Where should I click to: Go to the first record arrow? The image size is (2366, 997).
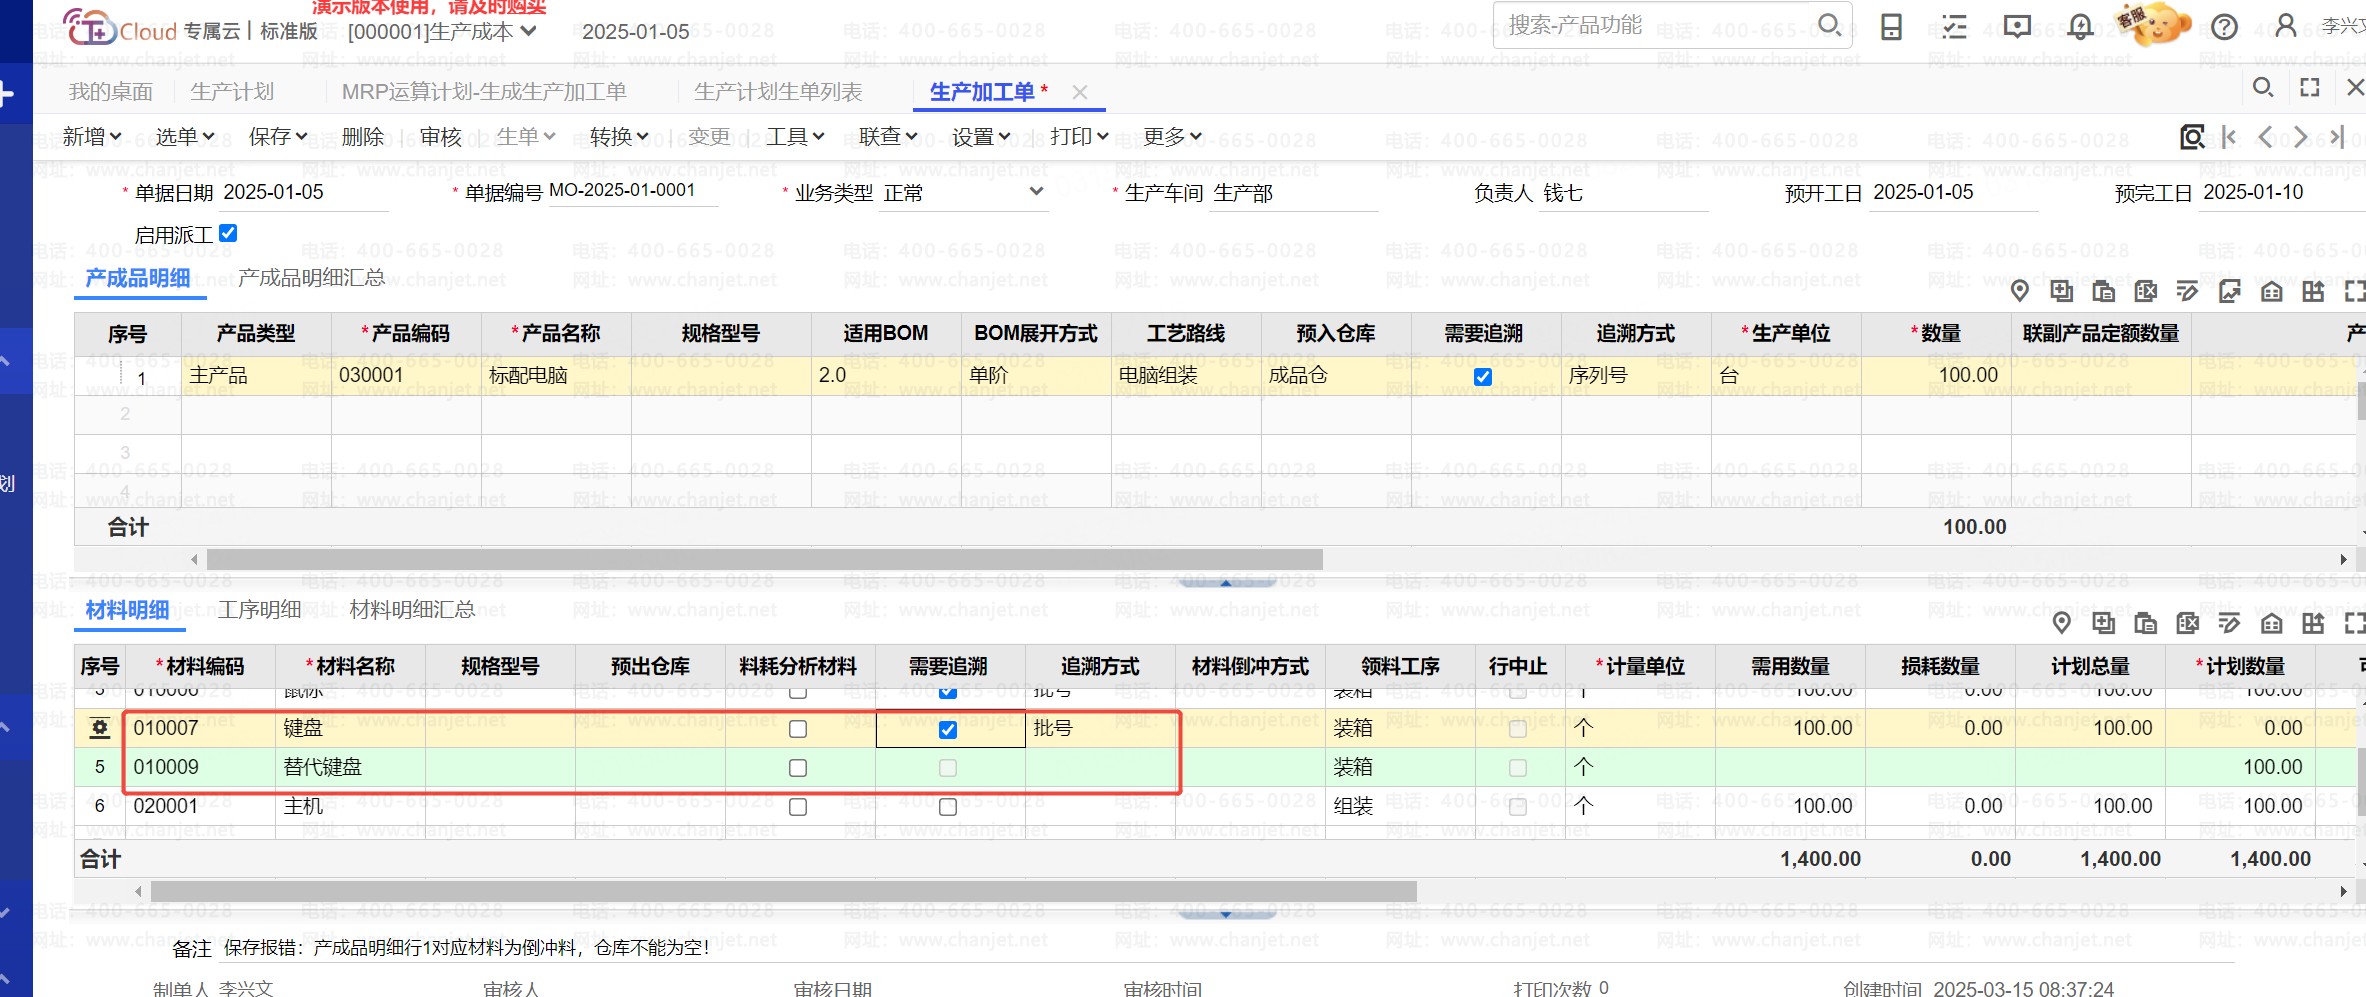(x=2228, y=137)
